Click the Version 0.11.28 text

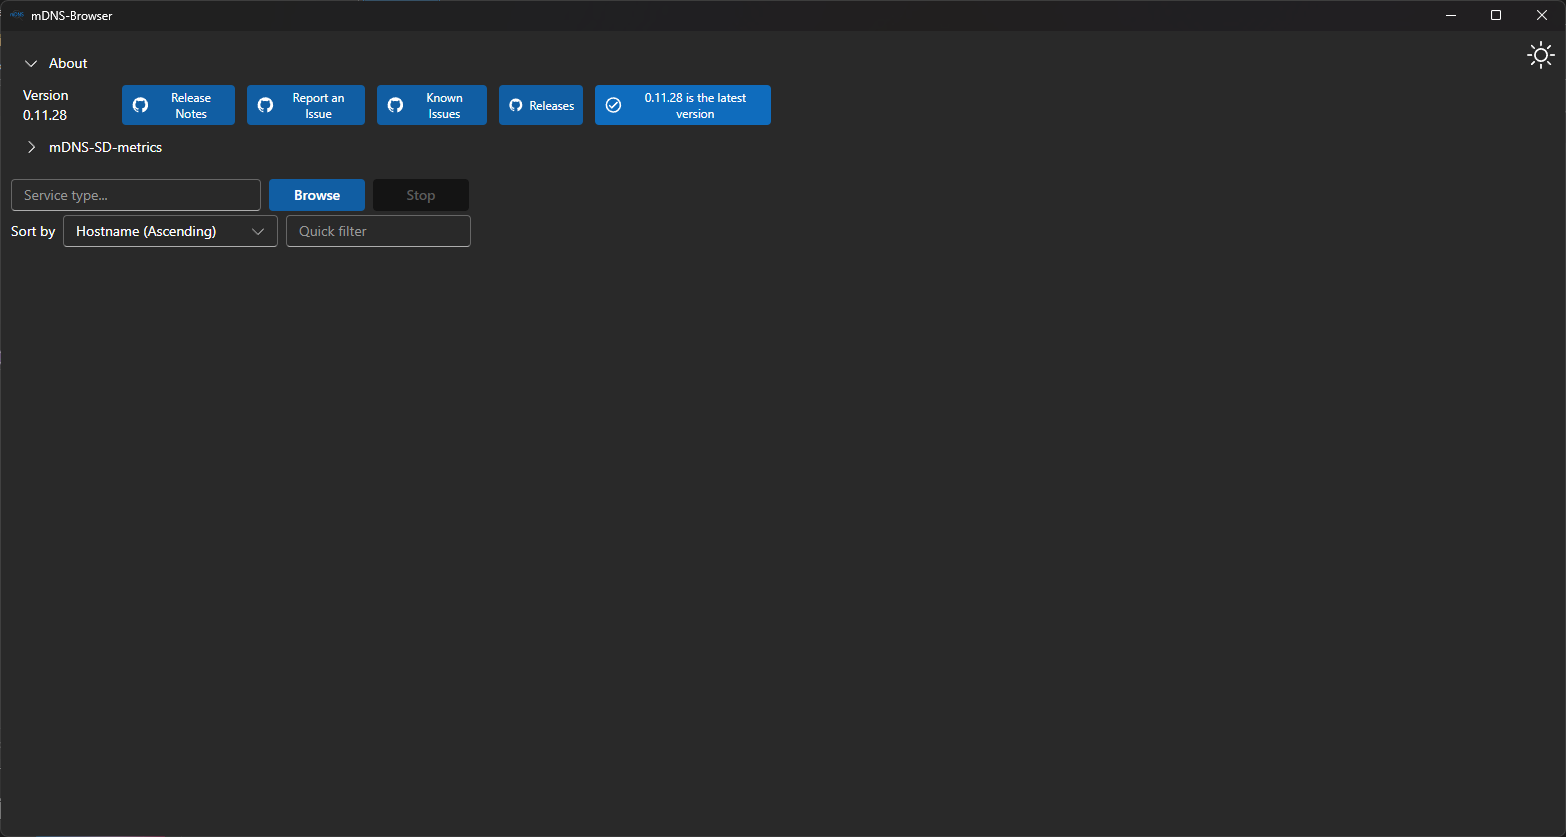click(46, 105)
